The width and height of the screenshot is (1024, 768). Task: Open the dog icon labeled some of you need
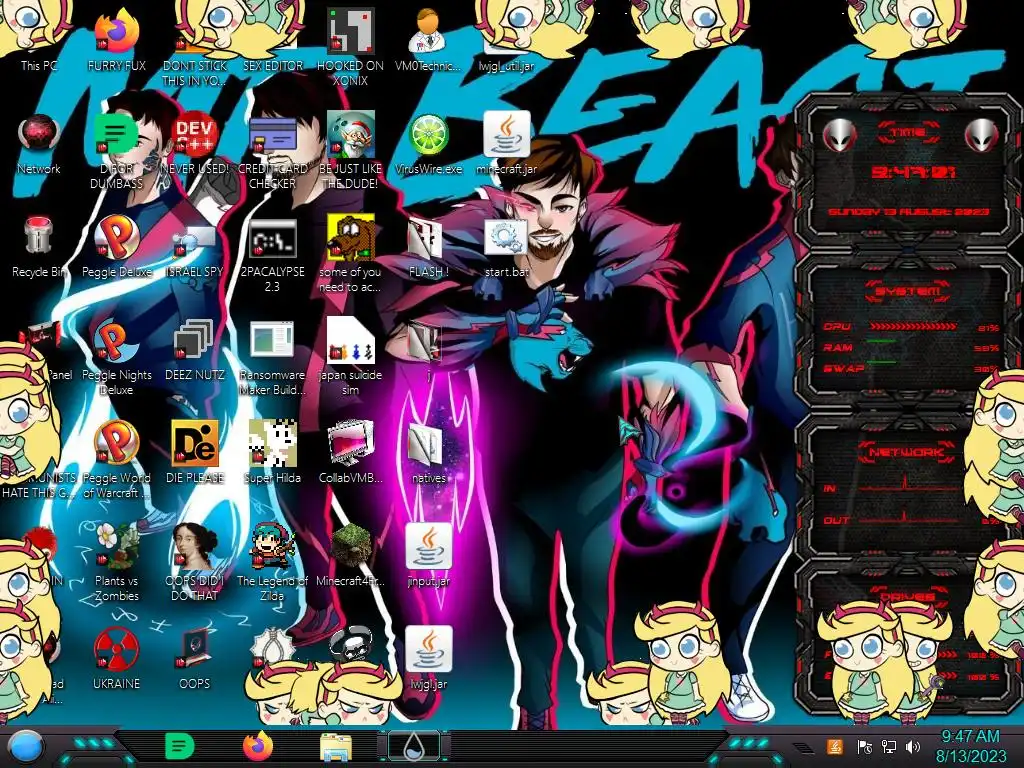(x=350, y=255)
